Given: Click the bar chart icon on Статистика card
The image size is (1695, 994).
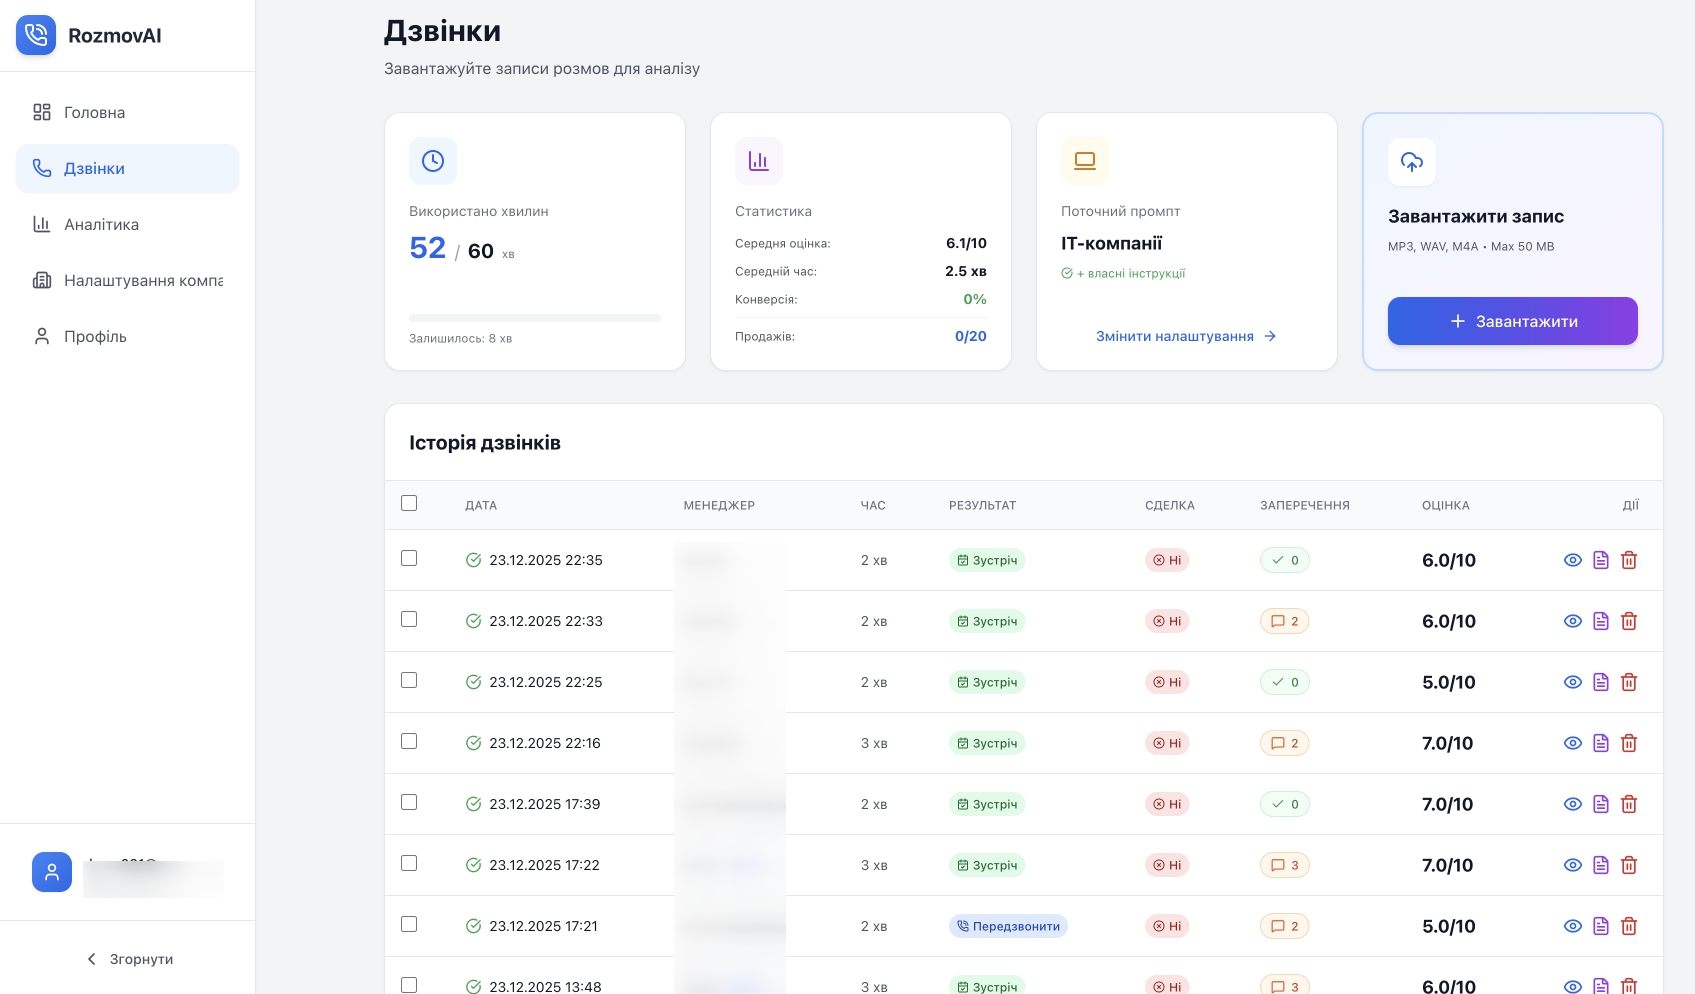Looking at the screenshot, I should coord(759,161).
